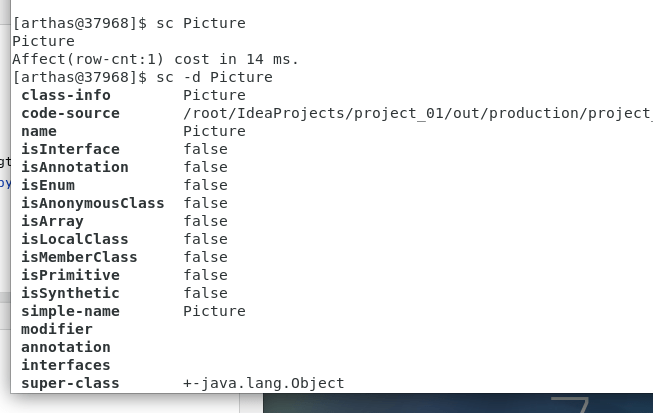653x413 pixels.
Task: Click the interfaces field label
Action: (x=66, y=365)
